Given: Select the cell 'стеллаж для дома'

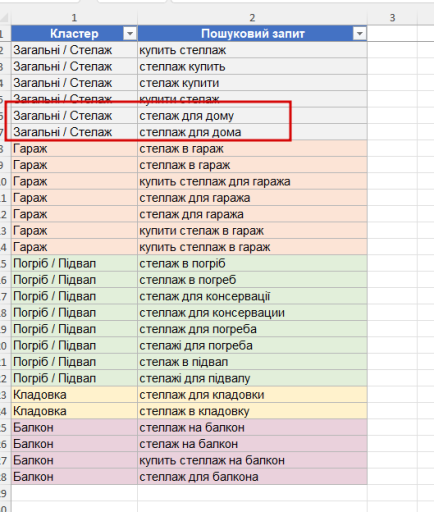Looking at the screenshot, I should click(252, 132).
